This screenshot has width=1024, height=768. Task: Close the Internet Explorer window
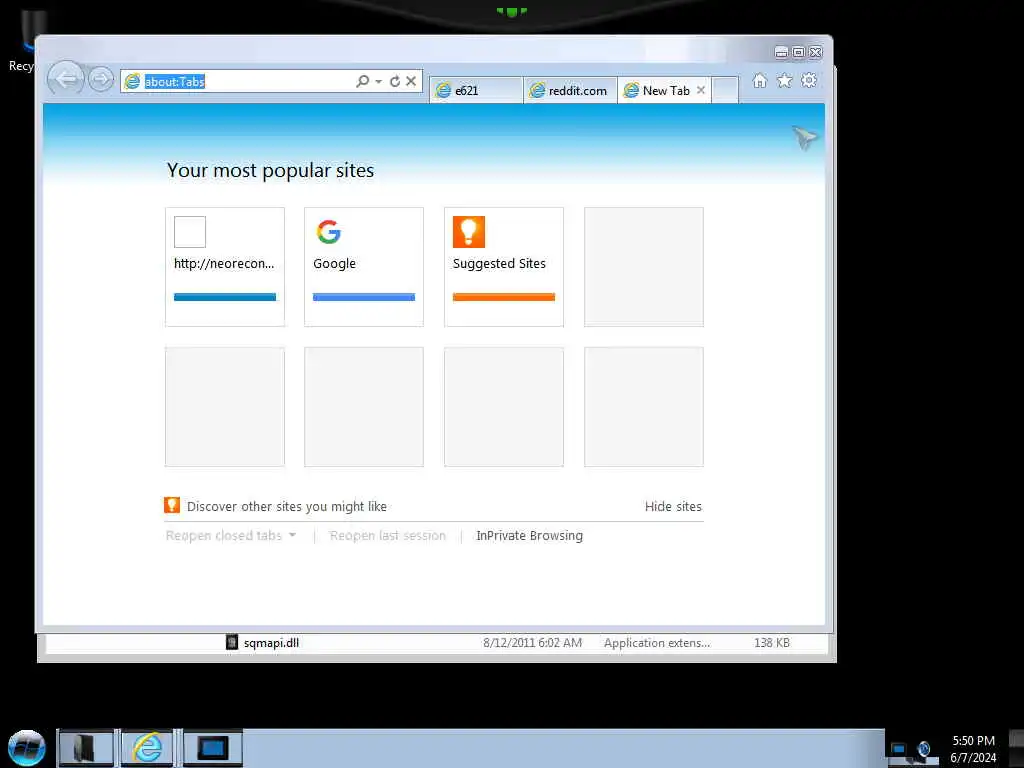816,52
